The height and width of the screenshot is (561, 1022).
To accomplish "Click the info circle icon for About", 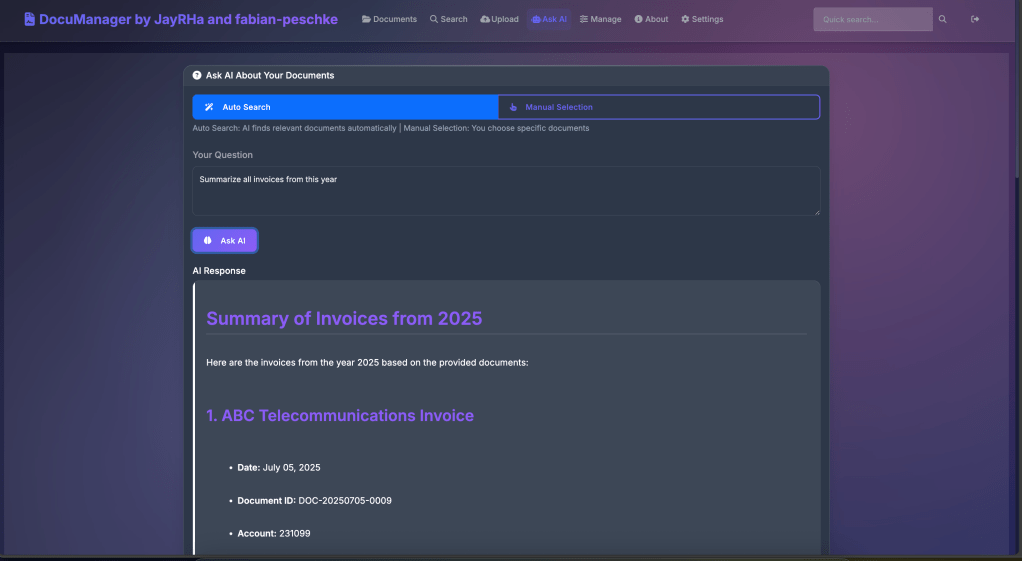I will 638,19.
